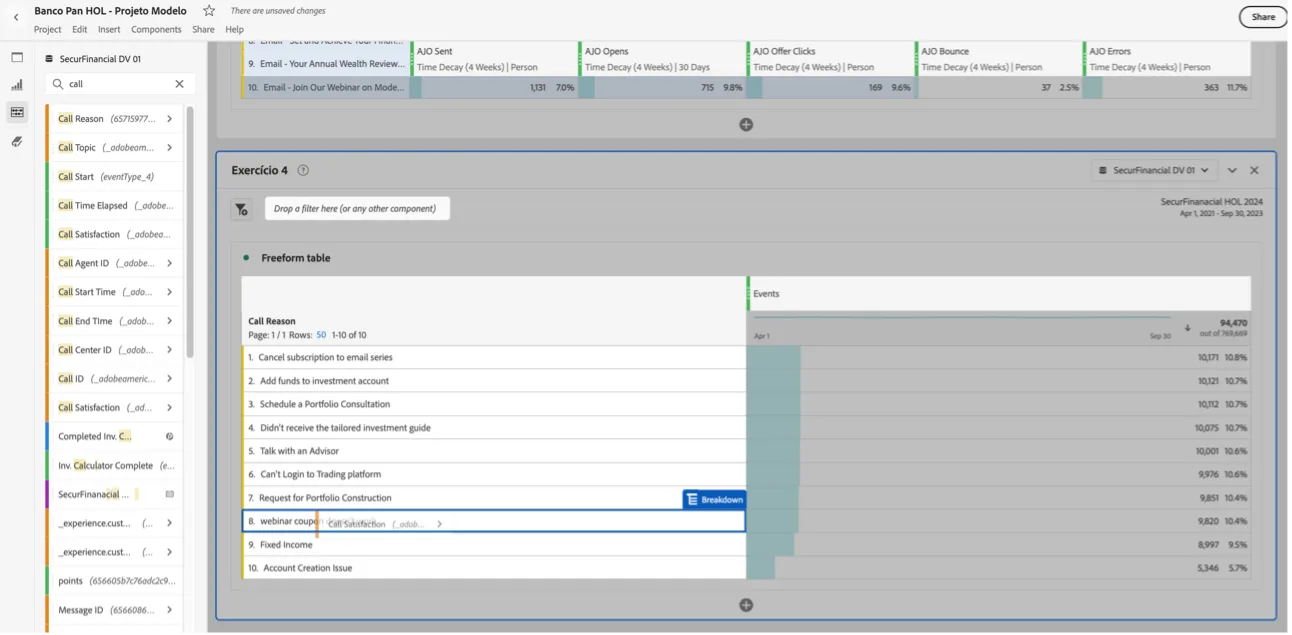Click the sort arrow in Events column
The image size is (1292, 635).
tap(1187, 328)
